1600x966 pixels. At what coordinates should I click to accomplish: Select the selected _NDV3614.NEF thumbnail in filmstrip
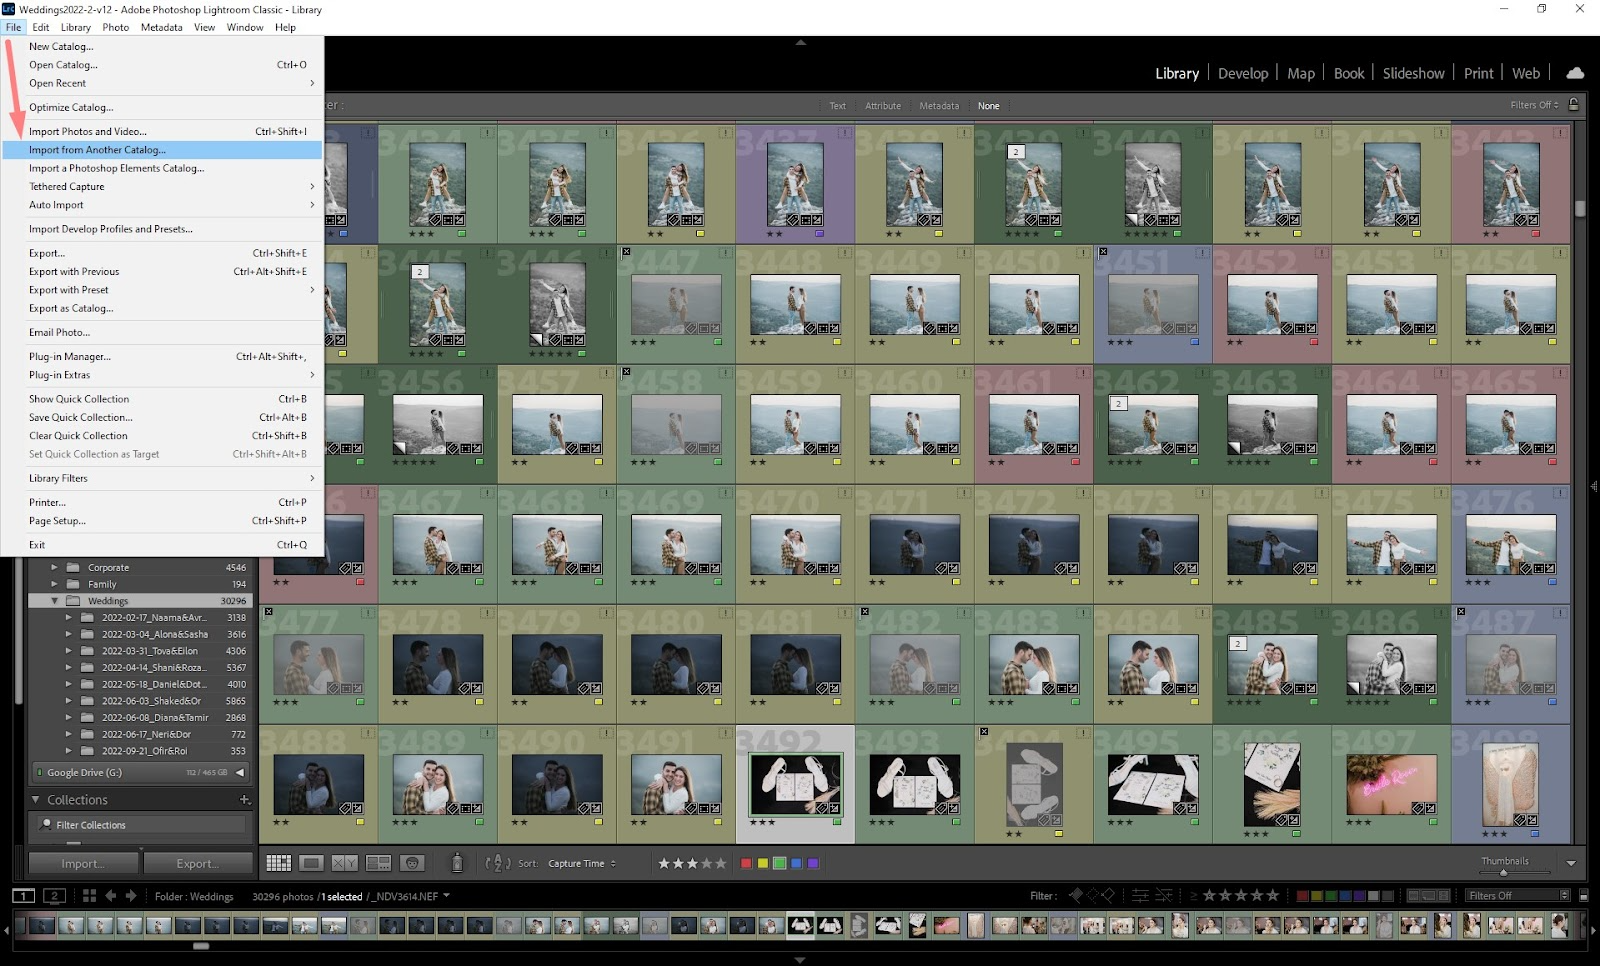[799, 927]
